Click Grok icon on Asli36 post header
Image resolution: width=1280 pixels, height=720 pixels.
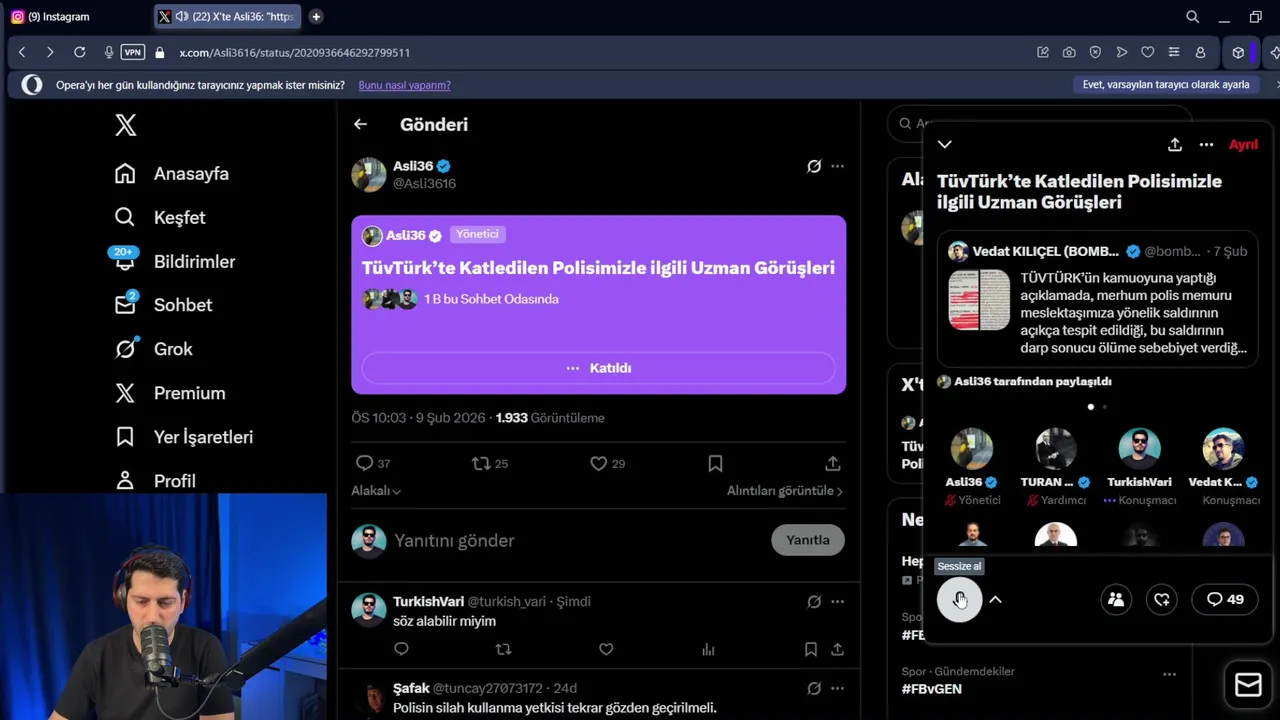coord(814,166)
